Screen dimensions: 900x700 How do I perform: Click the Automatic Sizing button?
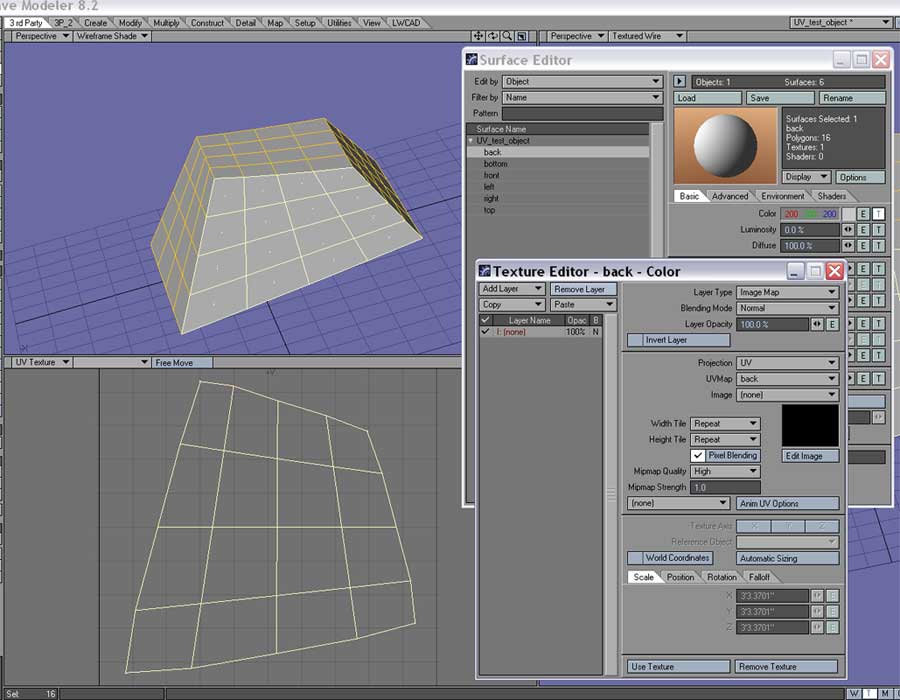(788, 558)
